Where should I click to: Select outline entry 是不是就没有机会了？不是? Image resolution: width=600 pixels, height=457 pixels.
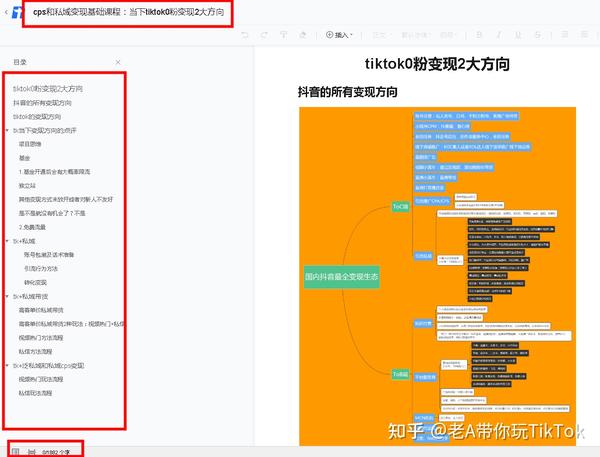(52, 213)
